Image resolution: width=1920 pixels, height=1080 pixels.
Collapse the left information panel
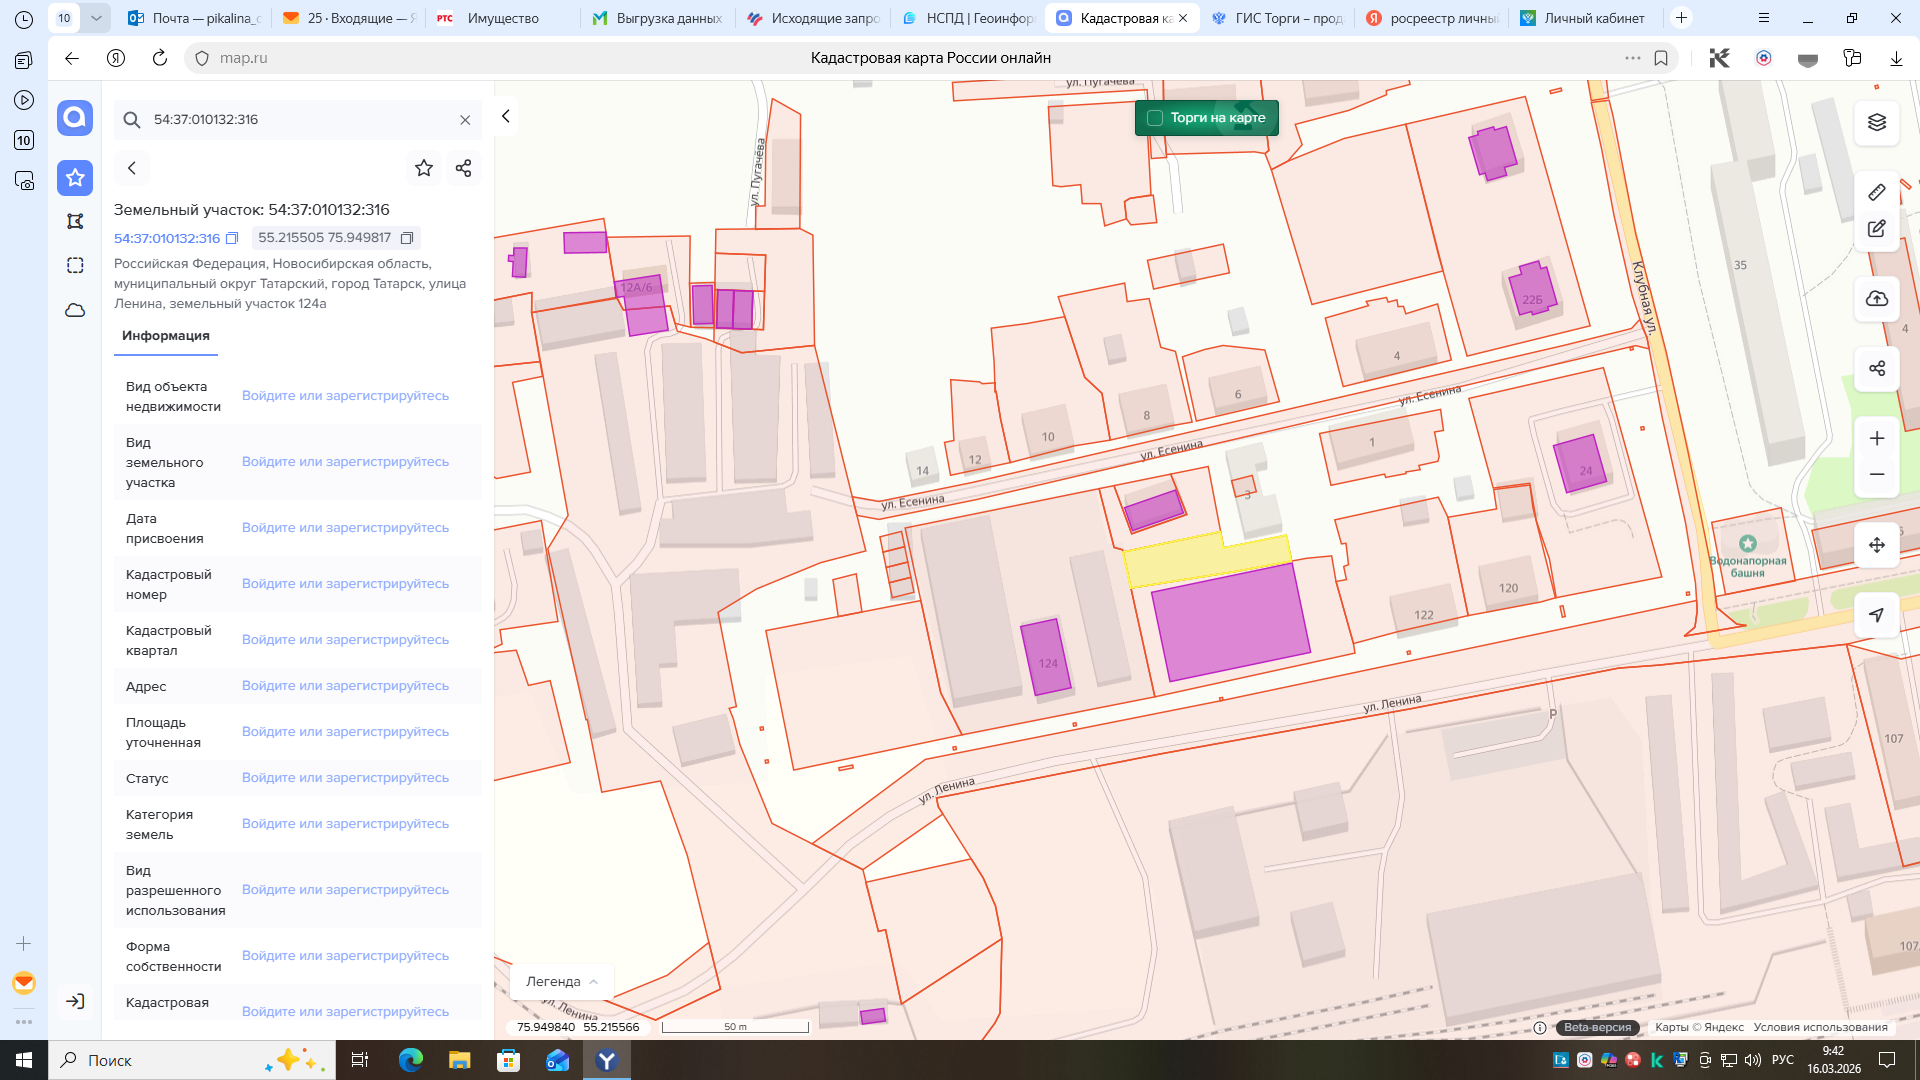point(506,116)
